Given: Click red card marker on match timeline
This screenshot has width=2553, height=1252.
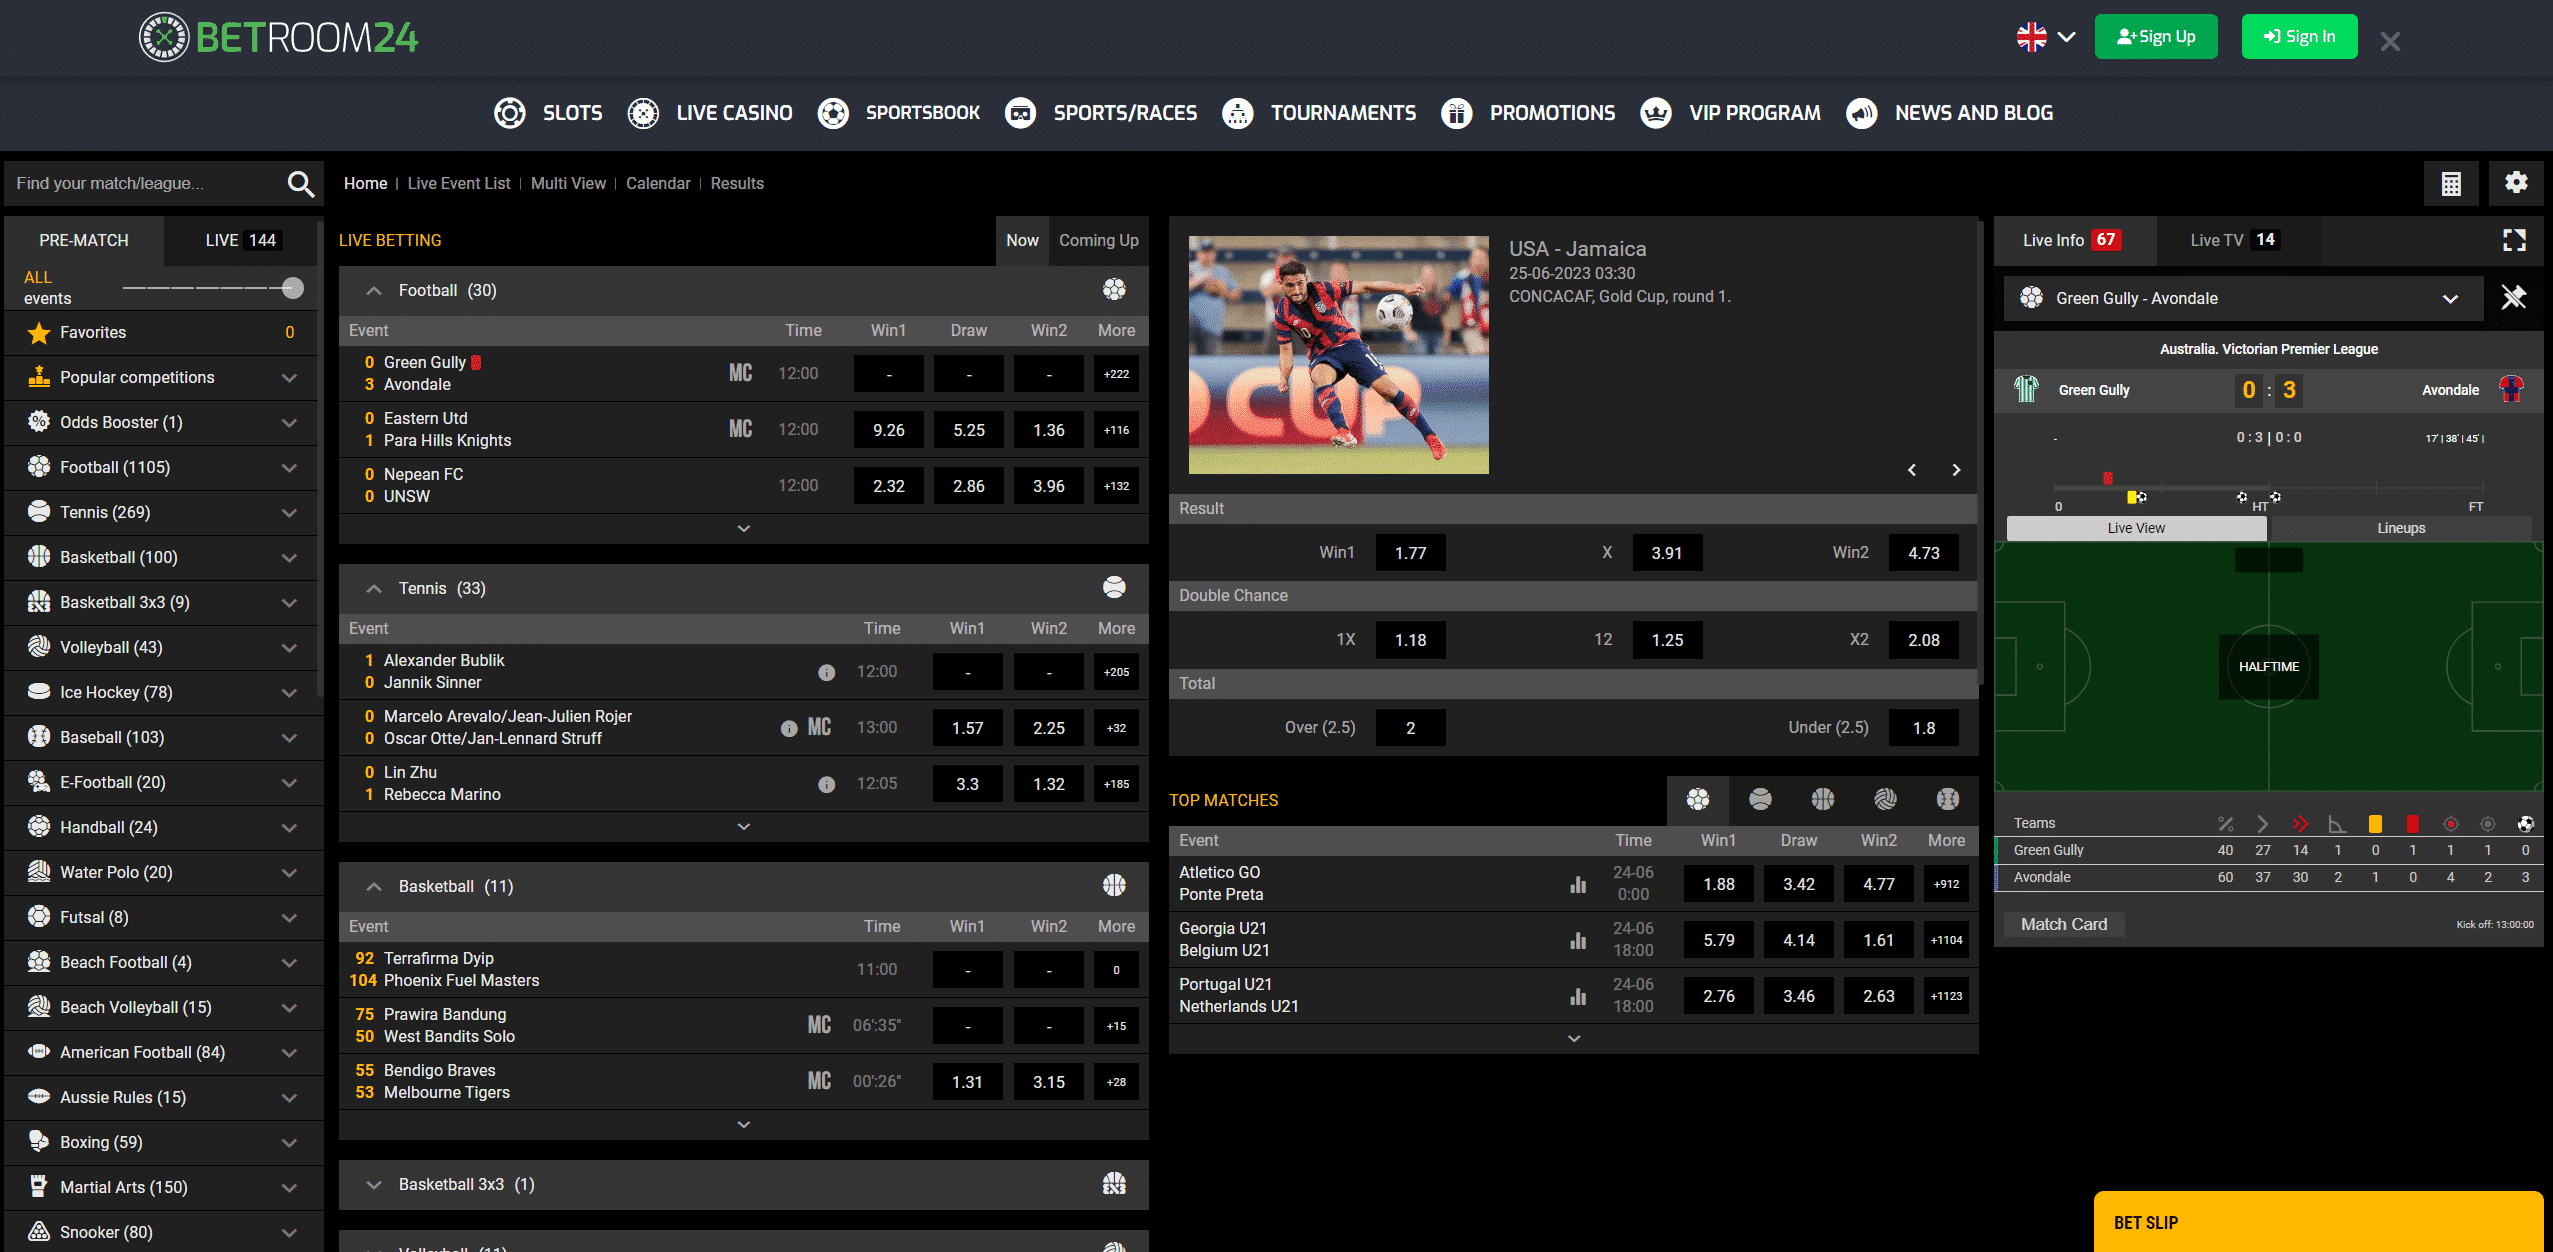Looking at the screenshot, I should [x=2108, y=478].
